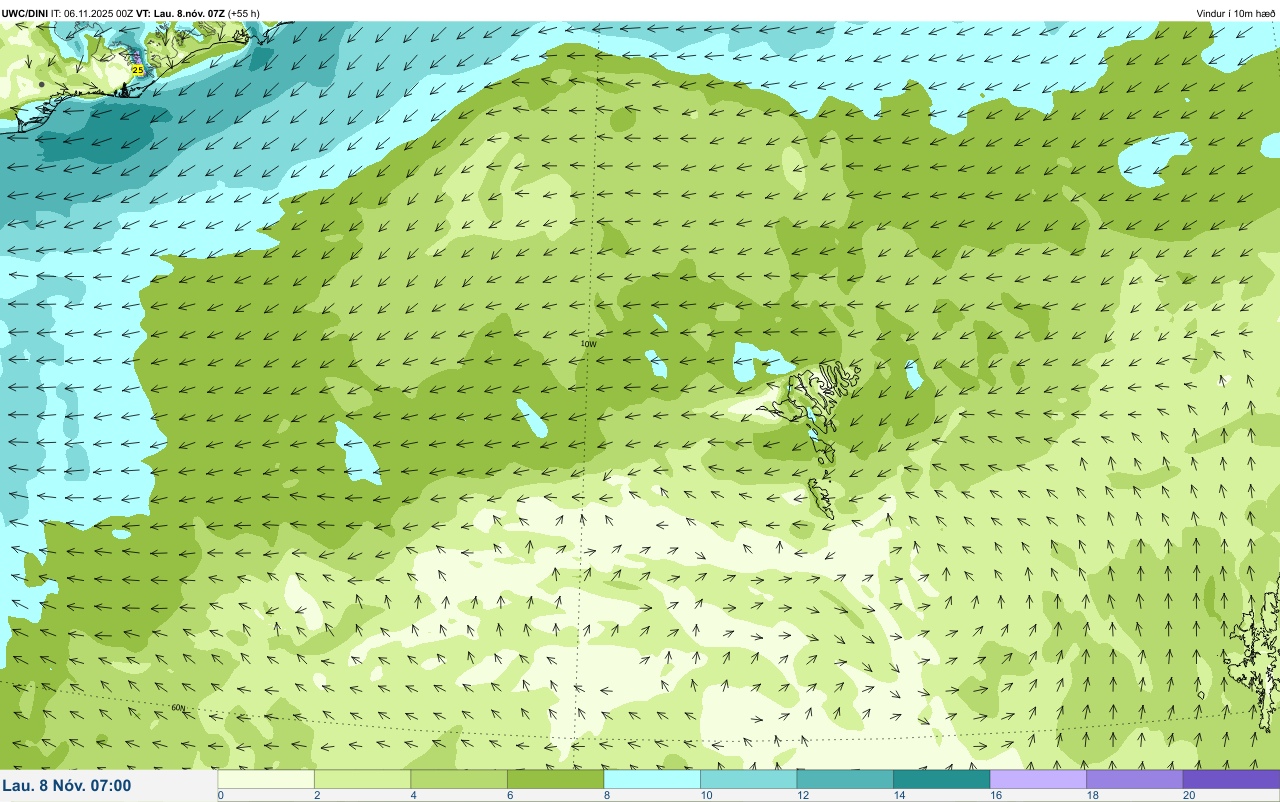Image resolution: width=1280 pixels, height=802 pixels.
Task: Click the '(+55 h)' forecast offset text
Action: 244,13
